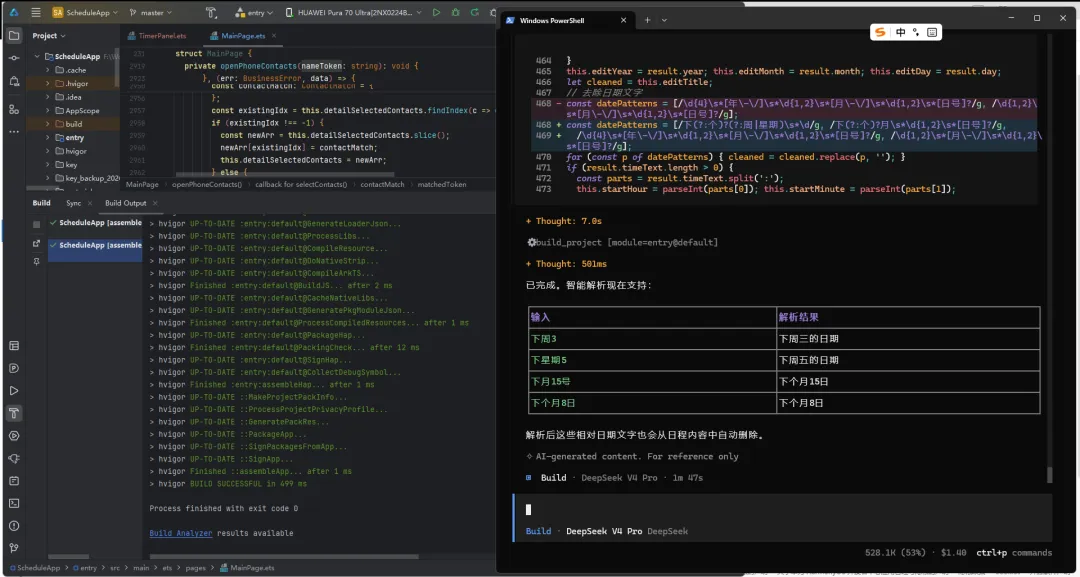Open the Problems exclamation icon
Screen dimensions: 1080x577
(14, 525)
